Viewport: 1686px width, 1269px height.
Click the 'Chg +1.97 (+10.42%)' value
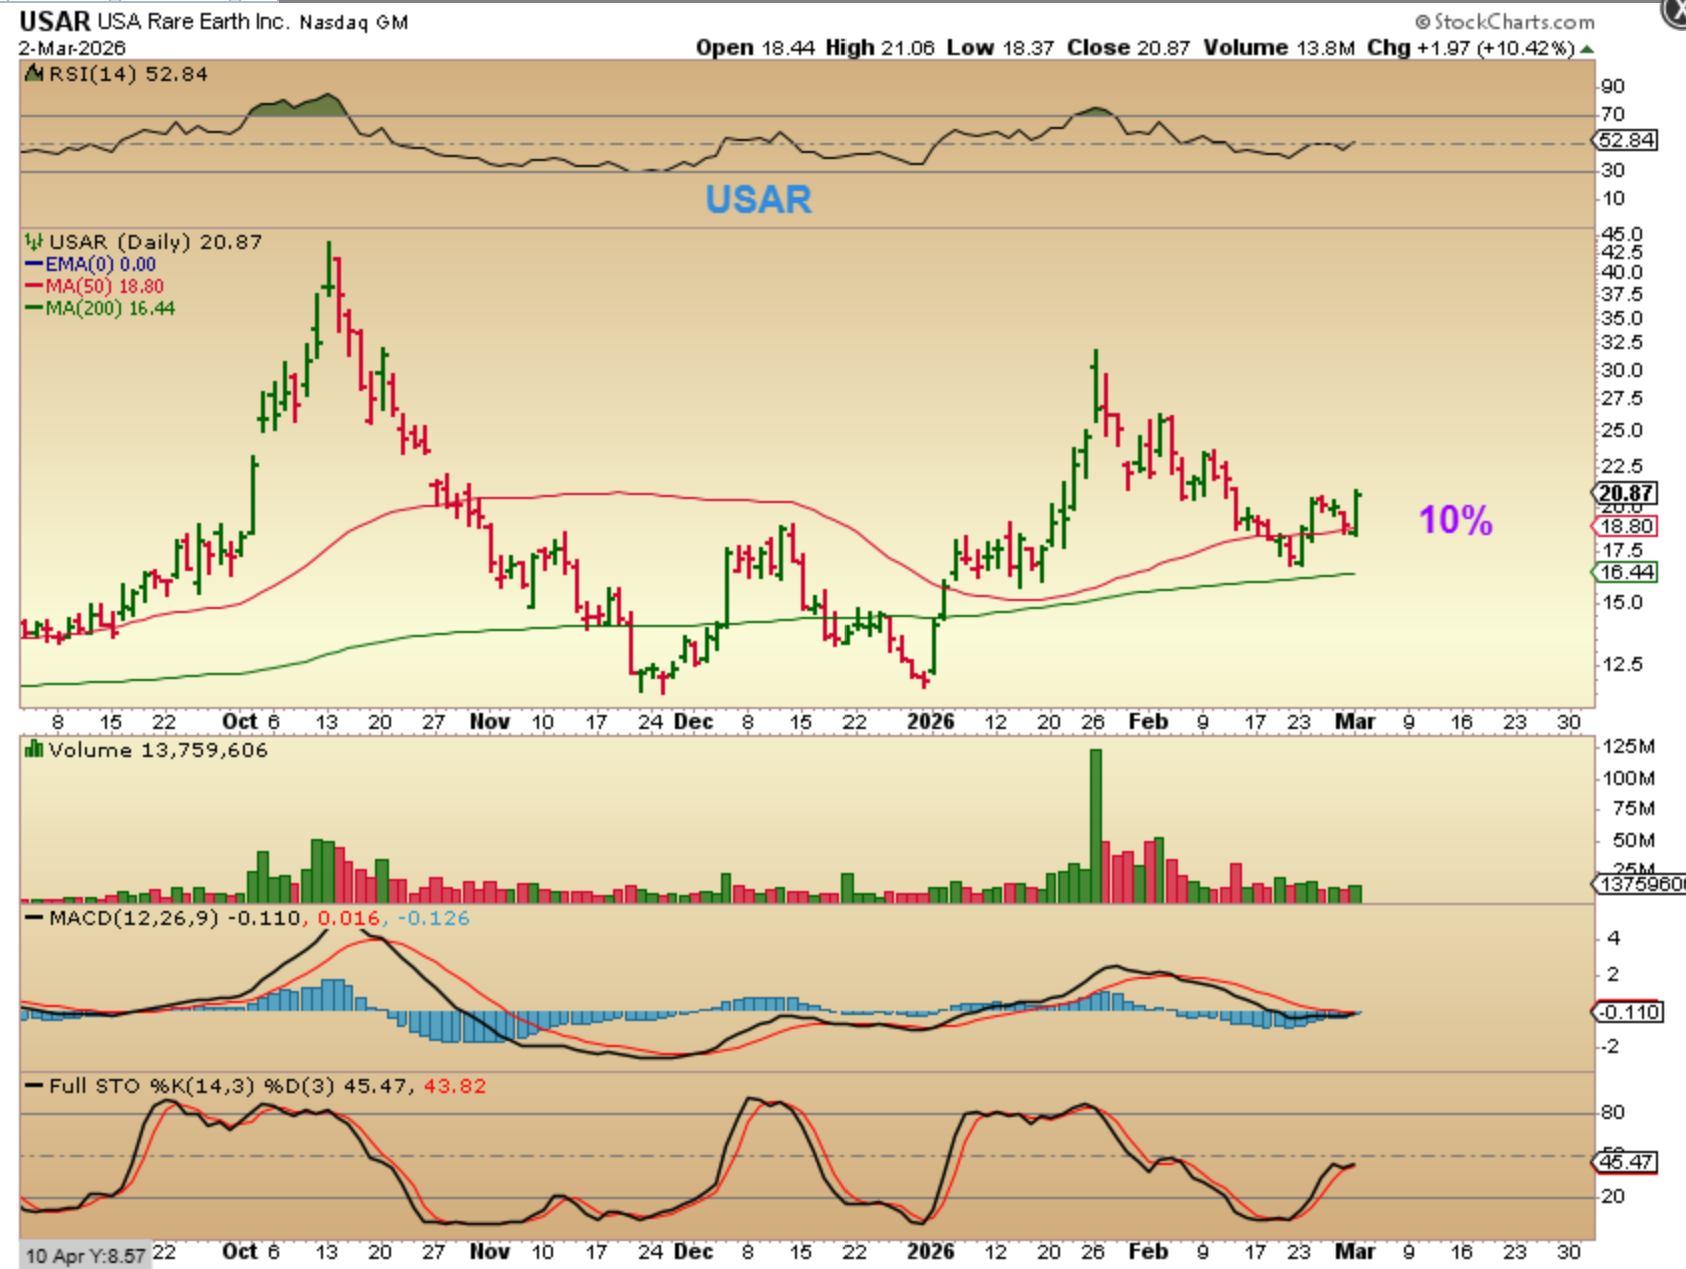point(1471,48)
